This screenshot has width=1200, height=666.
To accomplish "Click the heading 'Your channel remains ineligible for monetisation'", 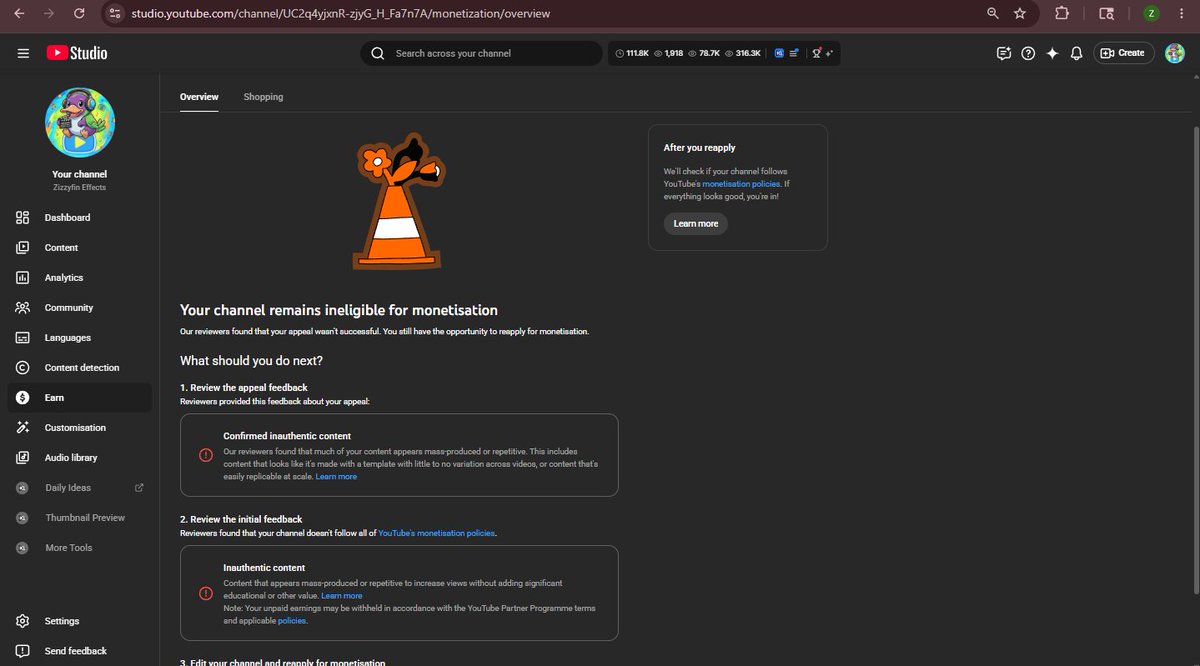I will point(339,310).
